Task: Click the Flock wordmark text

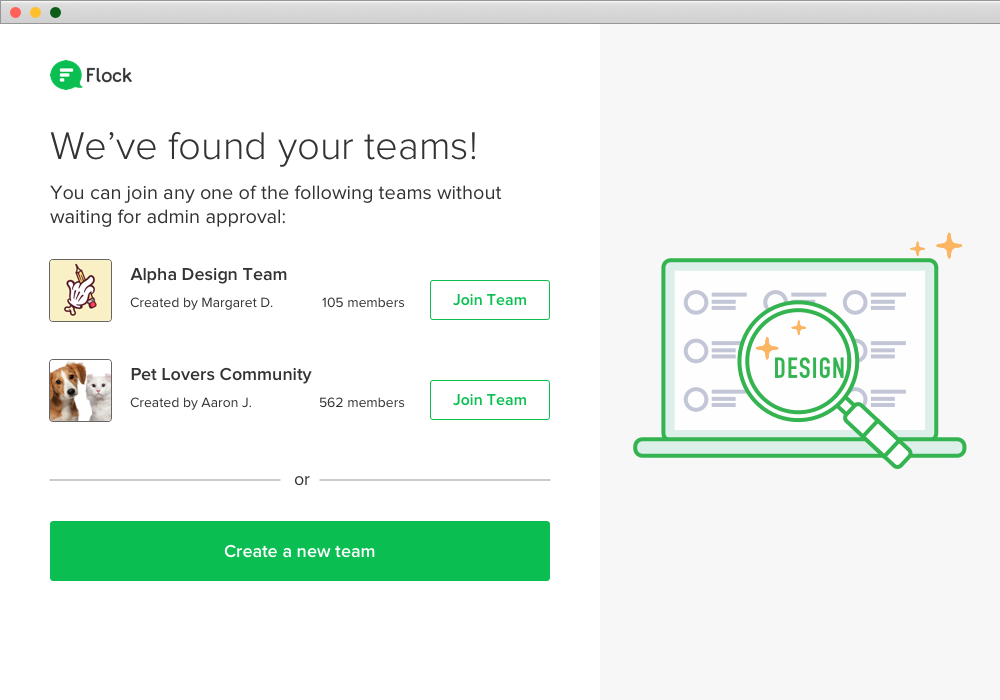Action: point(109,75)
